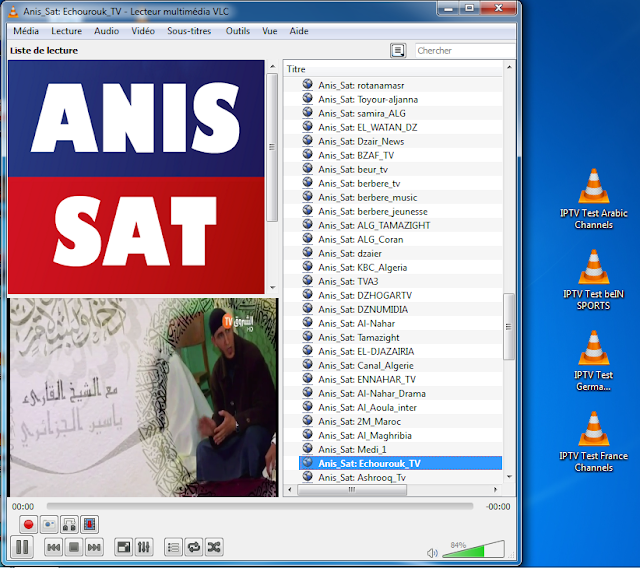Image resolution: width=640 pixels, height=568 pixels.
Task: Pause playback
Action: 22,547
